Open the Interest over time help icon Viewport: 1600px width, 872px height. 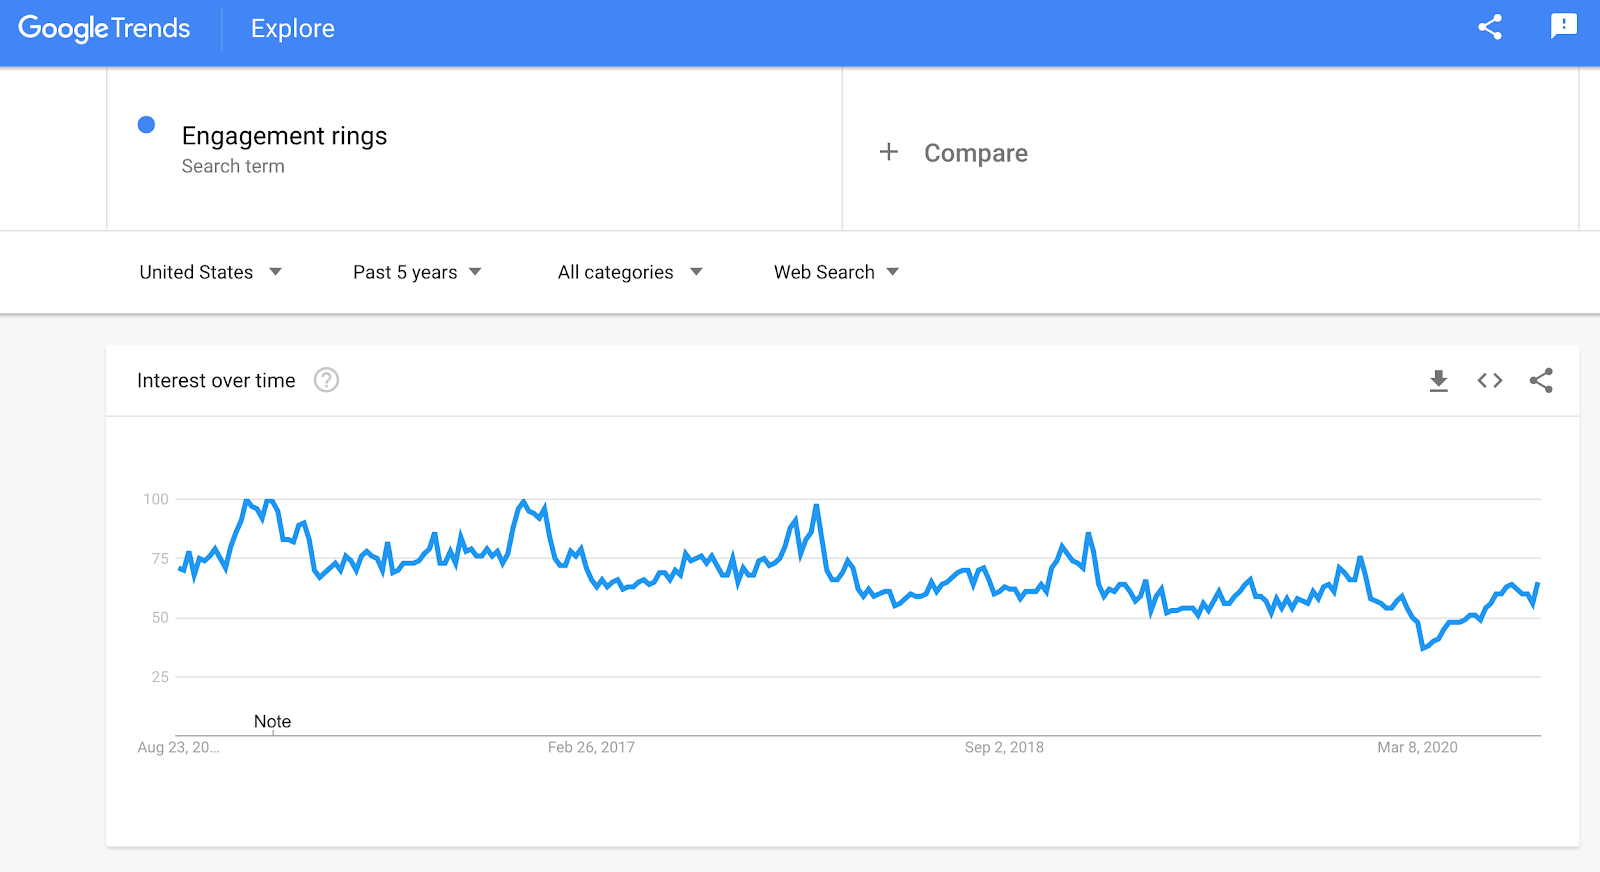(326, 380)
